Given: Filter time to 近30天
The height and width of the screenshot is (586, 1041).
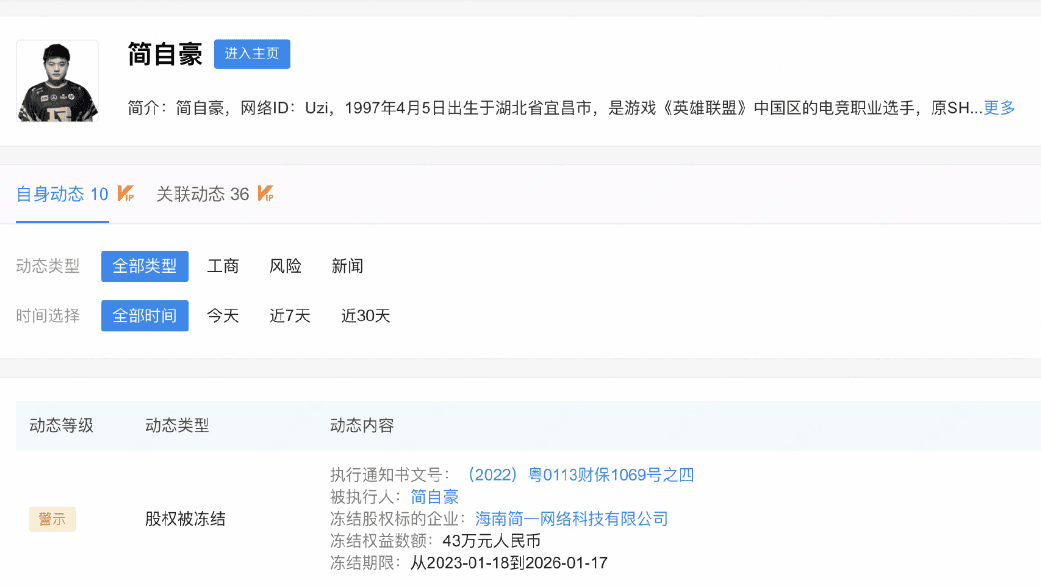Looking at the screenshot, I should click(x=365, y=315).
